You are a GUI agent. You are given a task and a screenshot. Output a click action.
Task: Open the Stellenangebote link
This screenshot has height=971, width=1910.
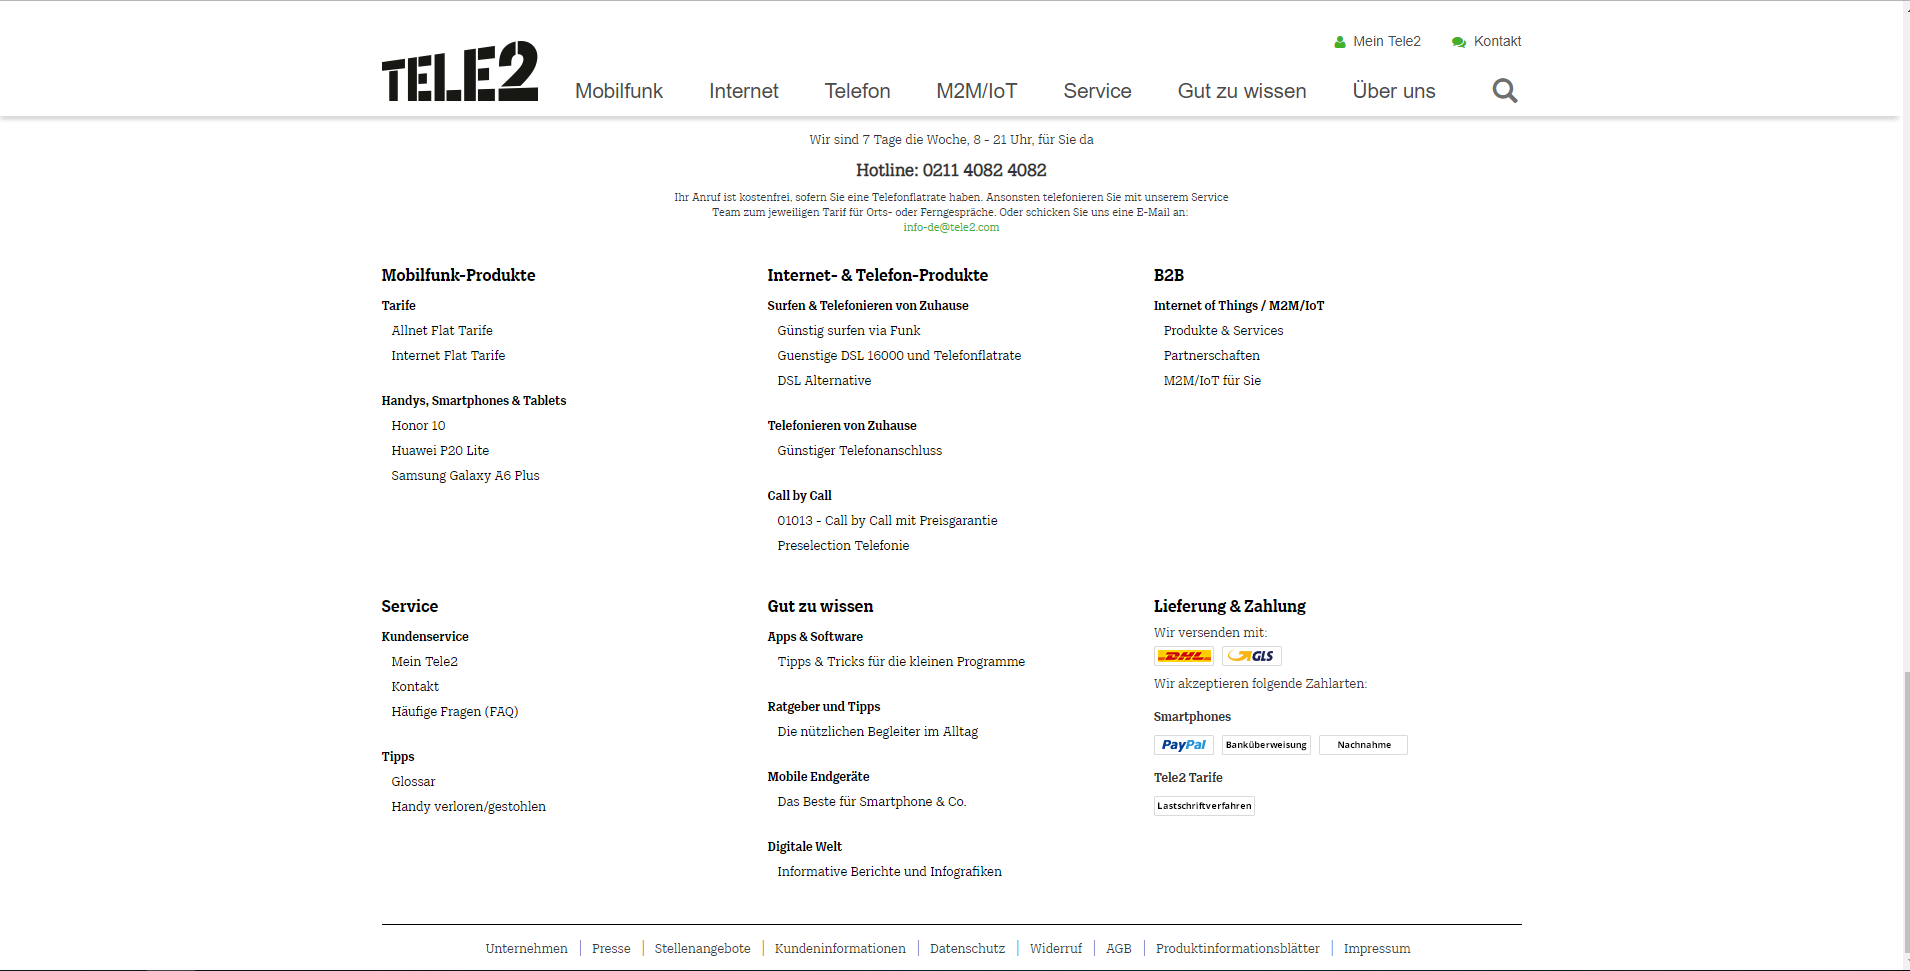702,949
